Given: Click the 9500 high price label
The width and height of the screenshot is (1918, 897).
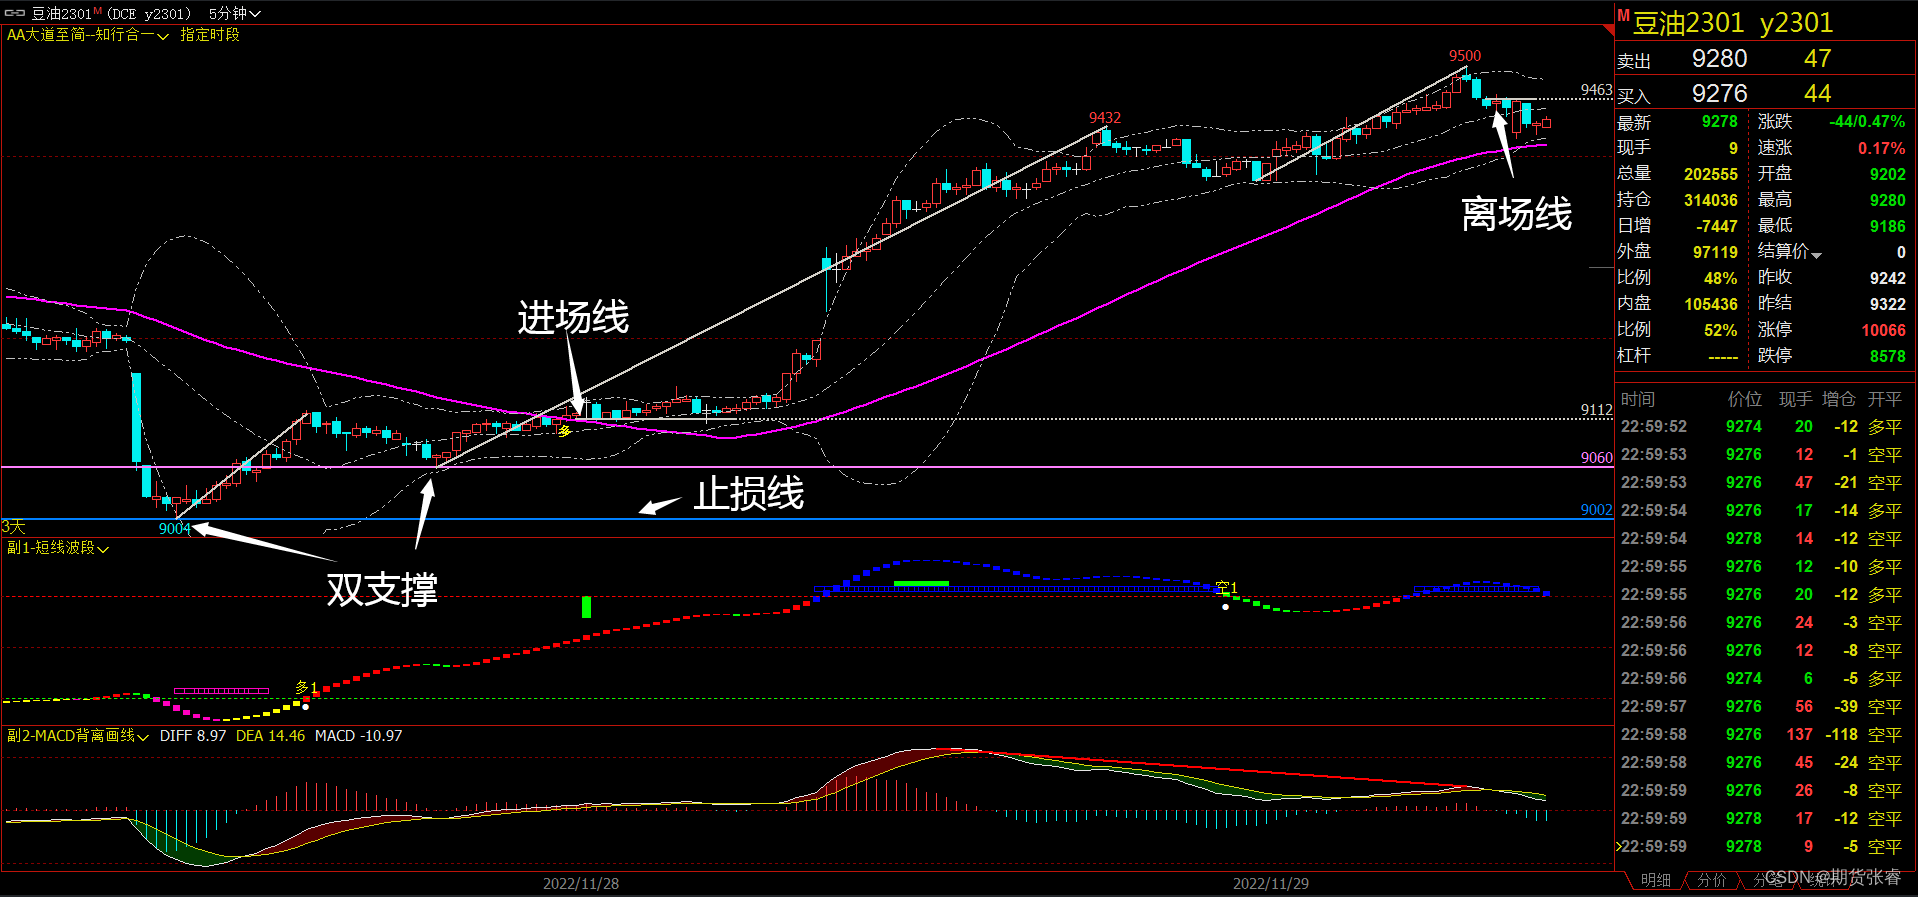Looking at the screenshot, I should [1465, 56].
